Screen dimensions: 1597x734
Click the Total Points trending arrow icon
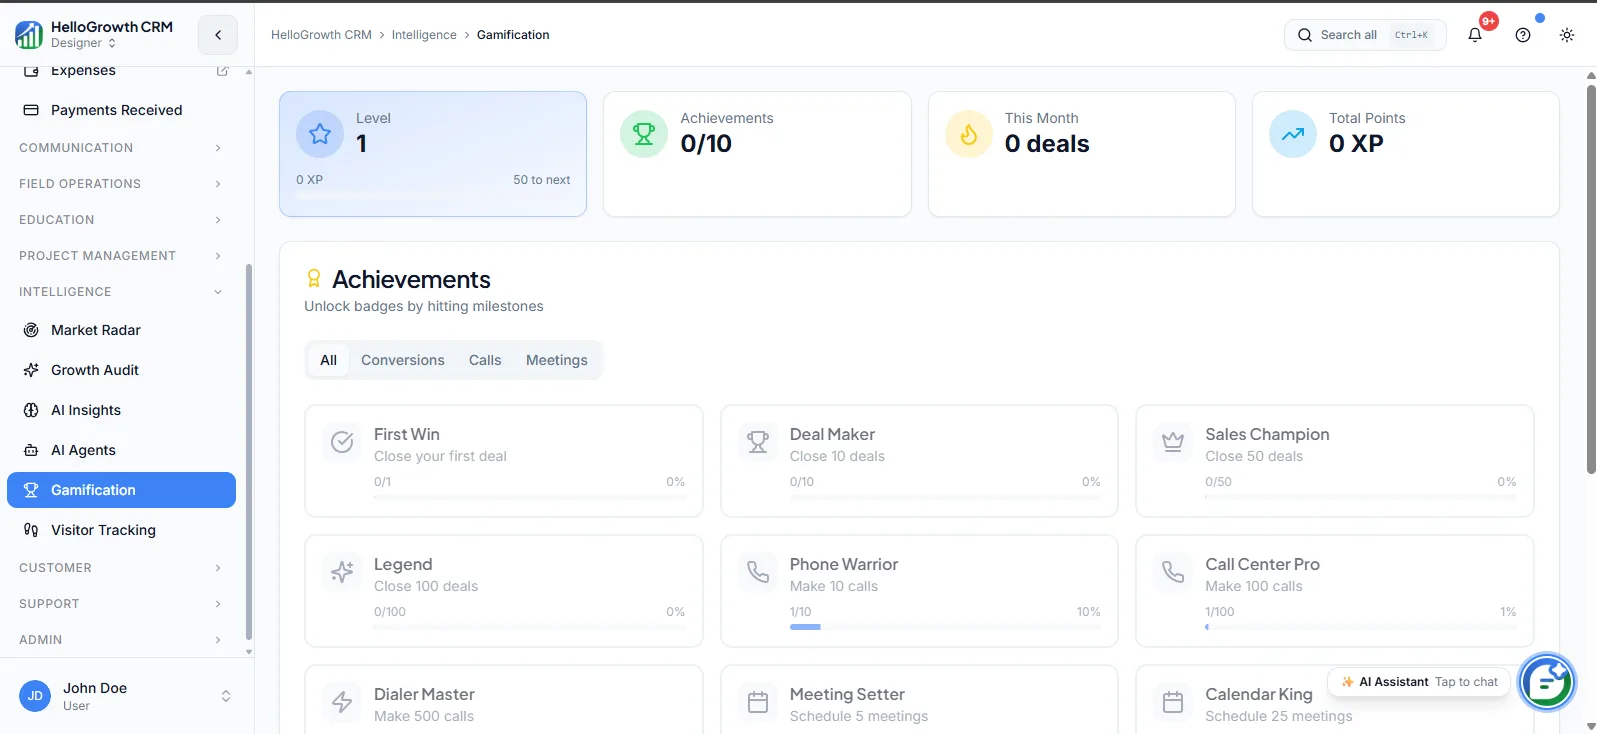point(1293,134)
